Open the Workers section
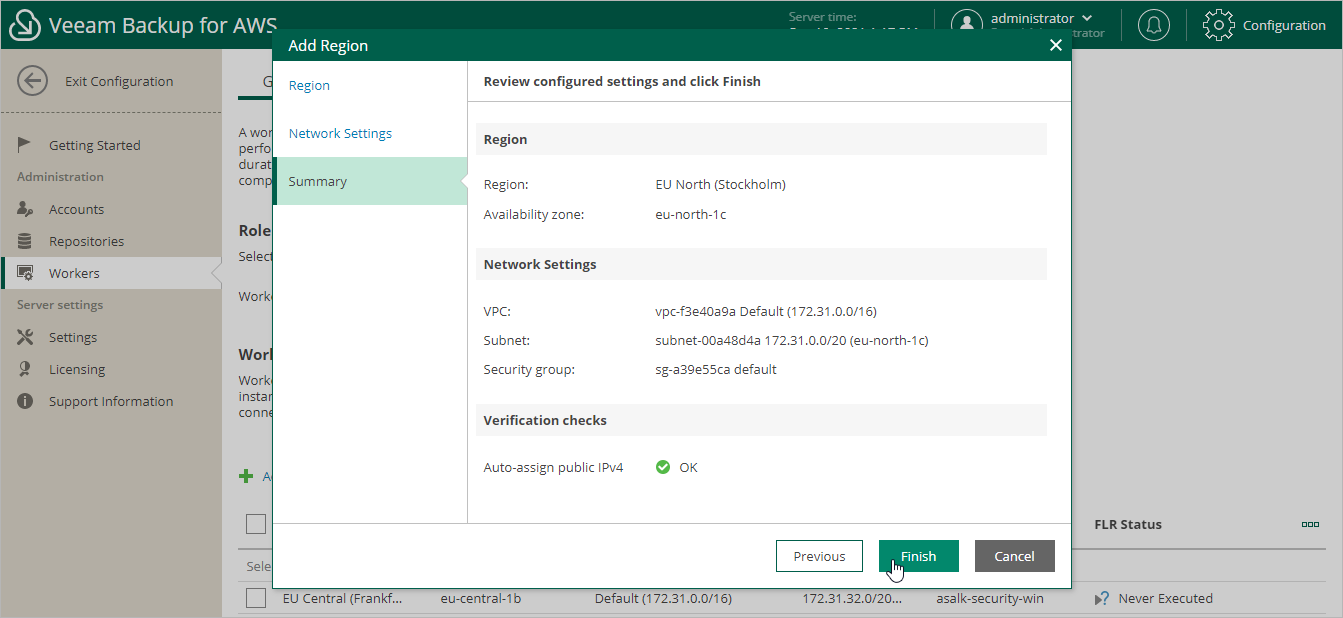This screenshot has width=1343, height=618. tap(74, 273)
